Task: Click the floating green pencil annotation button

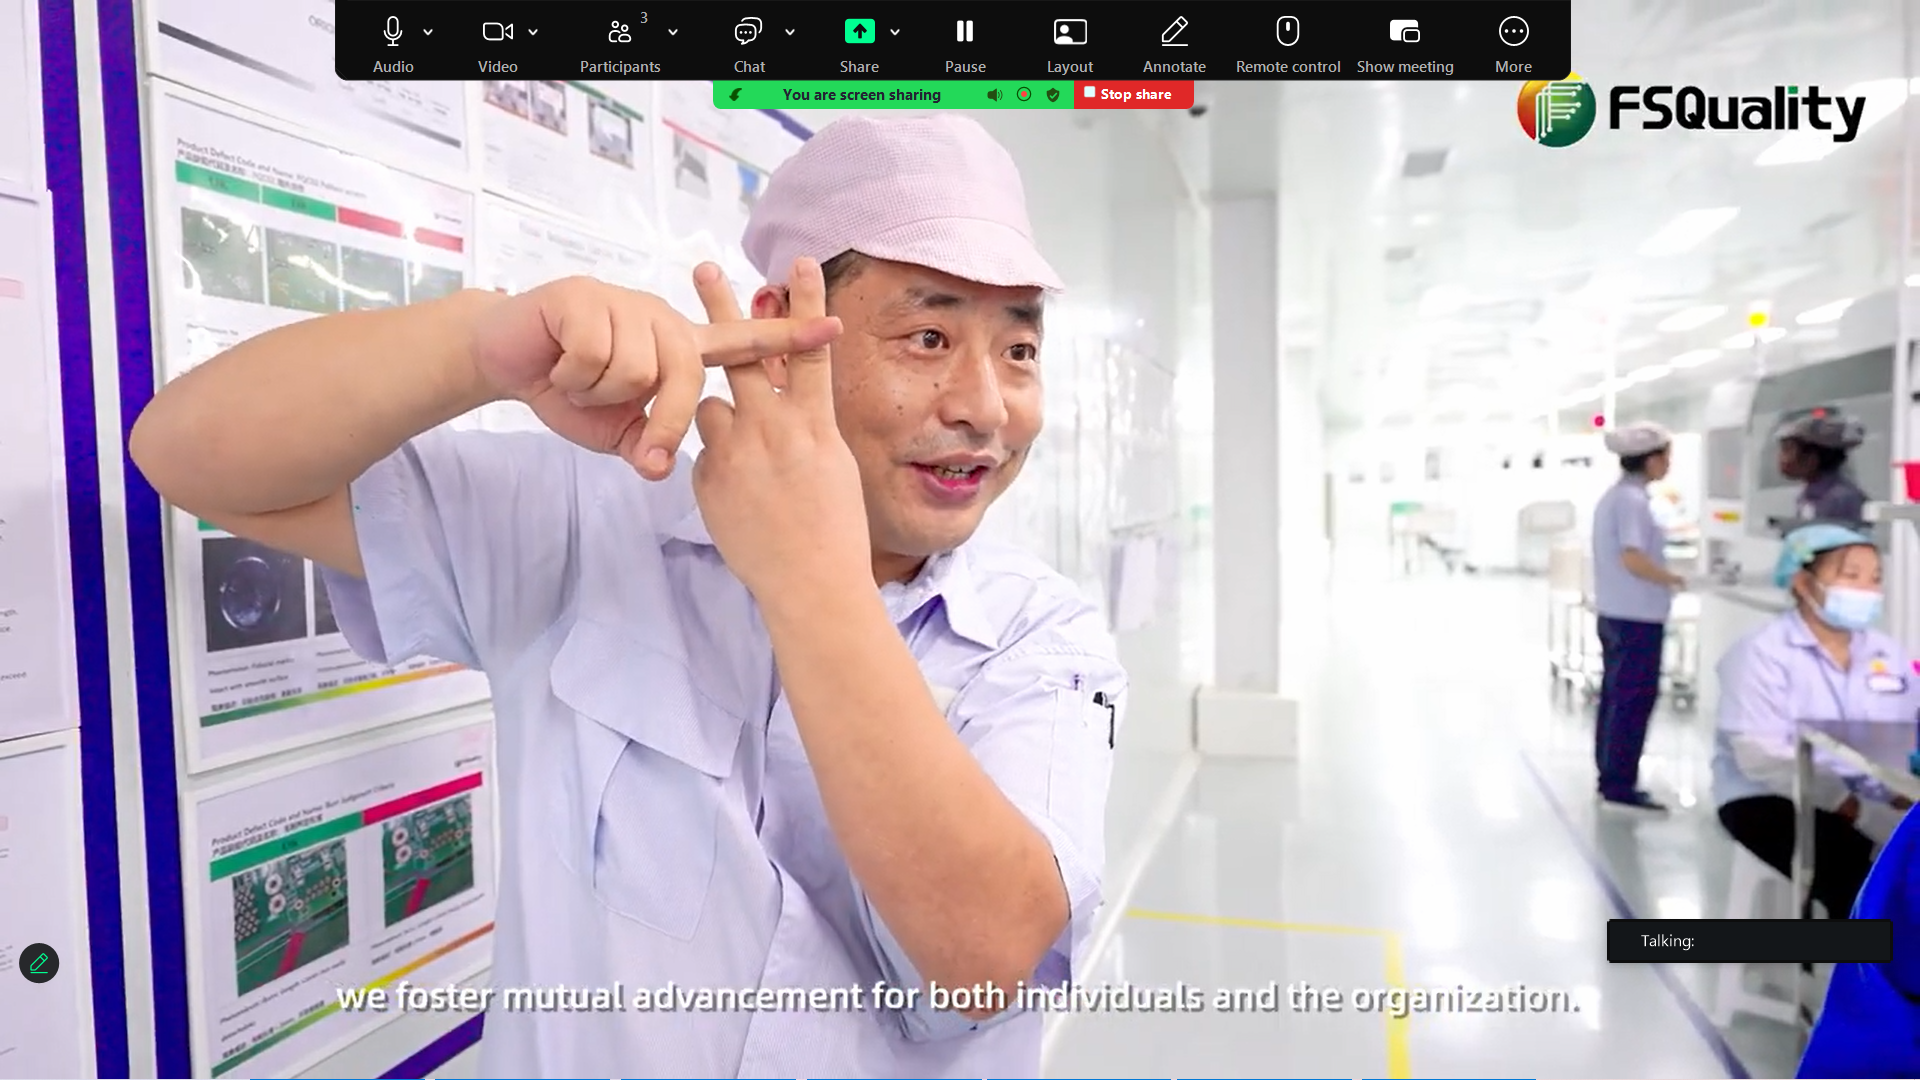Action: 39,963
